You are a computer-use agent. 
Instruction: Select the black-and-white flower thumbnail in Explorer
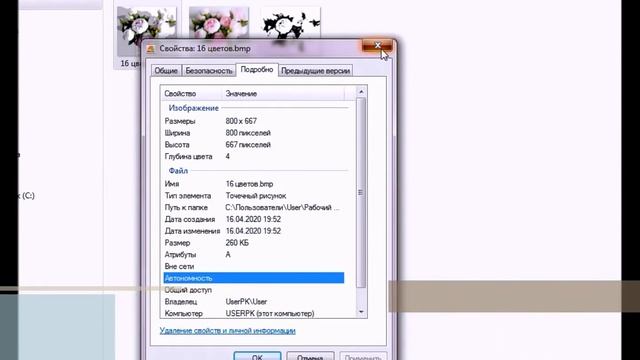tap(291, 23)
